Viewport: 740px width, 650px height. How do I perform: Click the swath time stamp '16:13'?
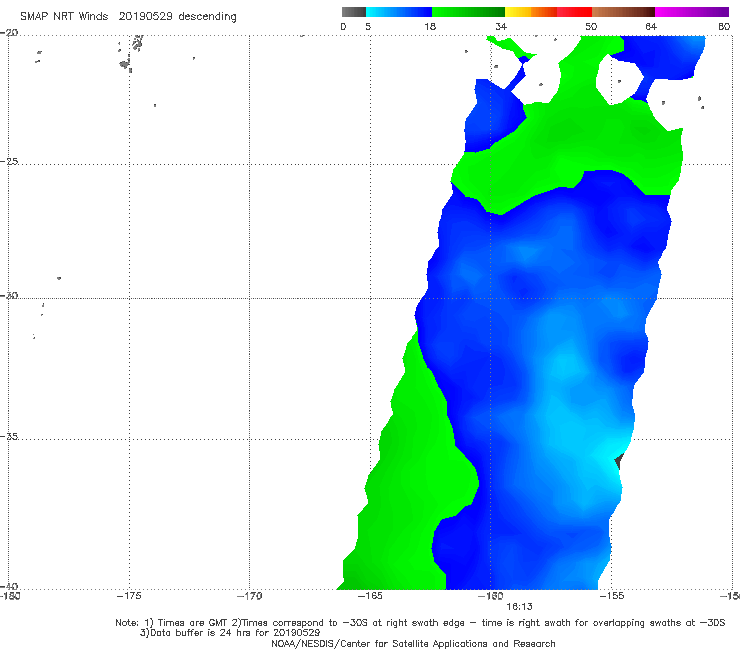tap(520, 607)
